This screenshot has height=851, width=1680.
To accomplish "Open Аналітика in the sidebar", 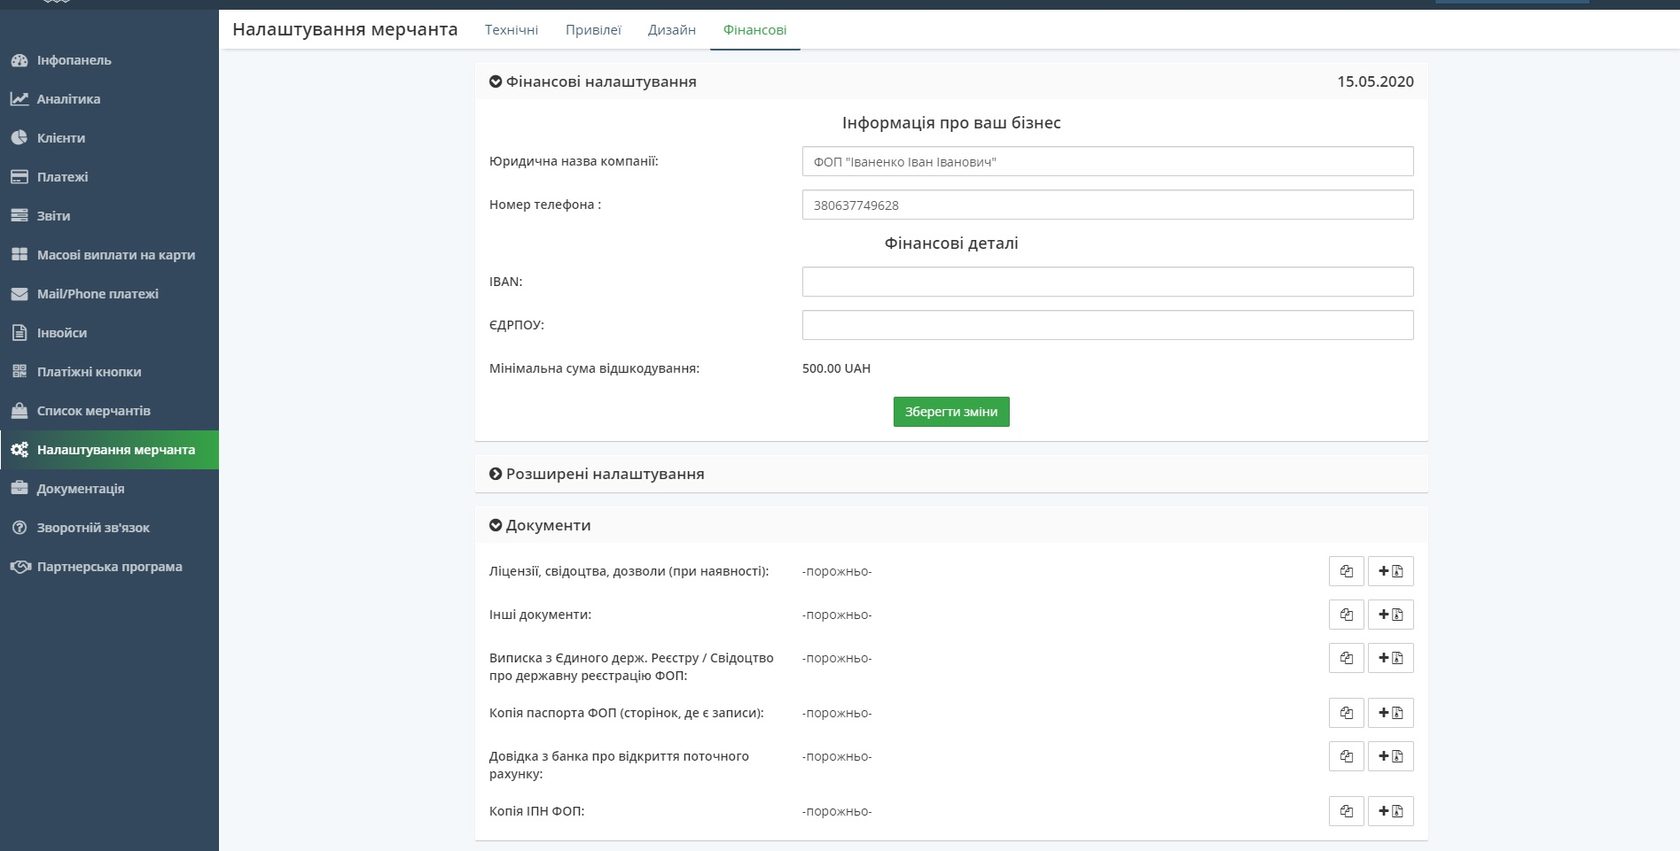I will click(68, 99).
